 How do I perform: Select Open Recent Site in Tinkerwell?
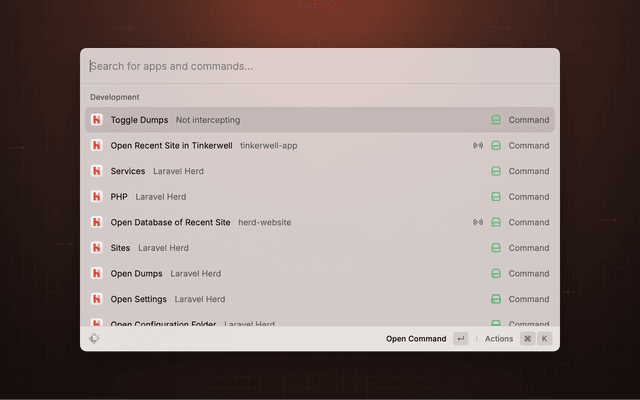tap(172, 145)
